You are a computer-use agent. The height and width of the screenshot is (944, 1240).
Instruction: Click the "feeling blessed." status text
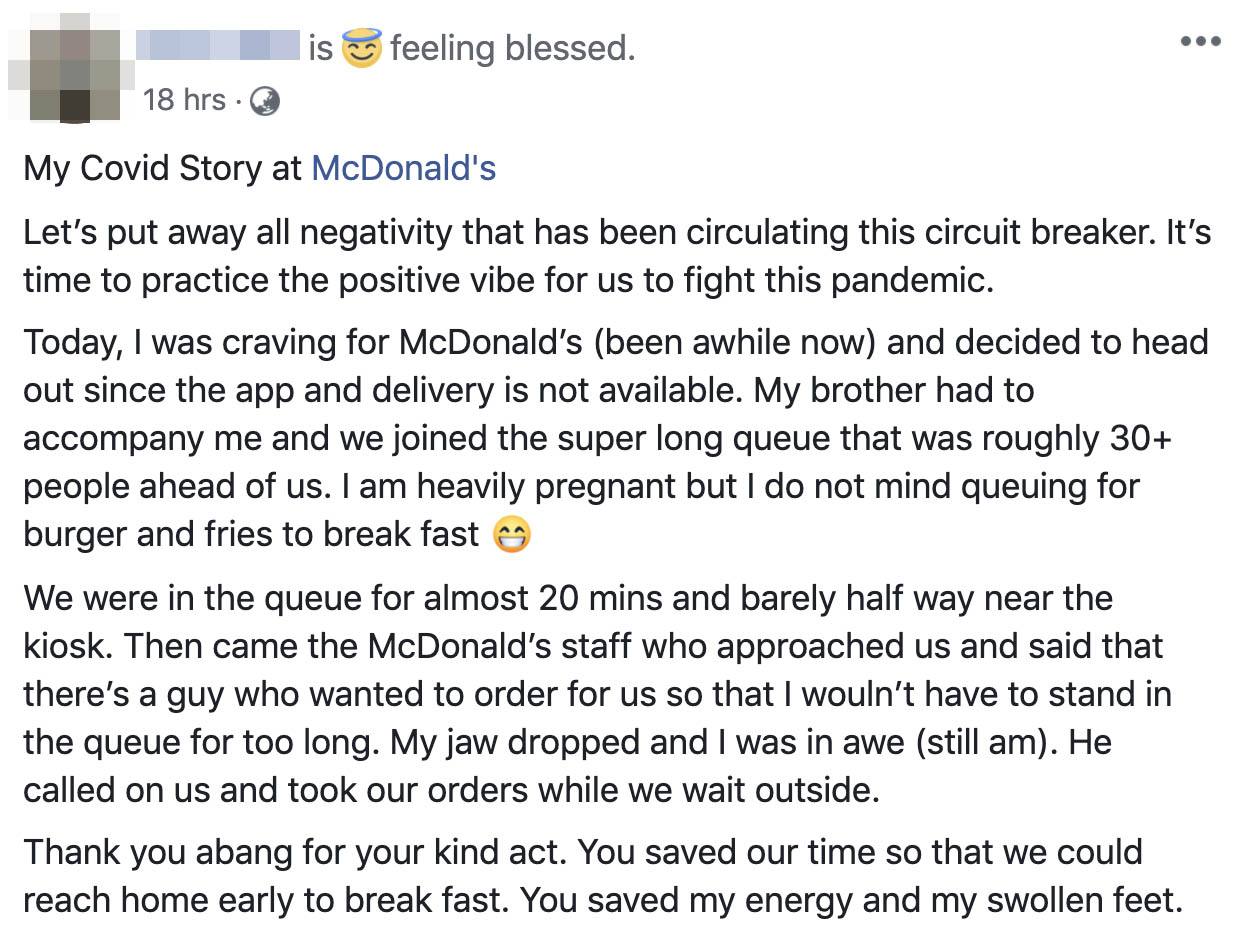click(512, 47)
